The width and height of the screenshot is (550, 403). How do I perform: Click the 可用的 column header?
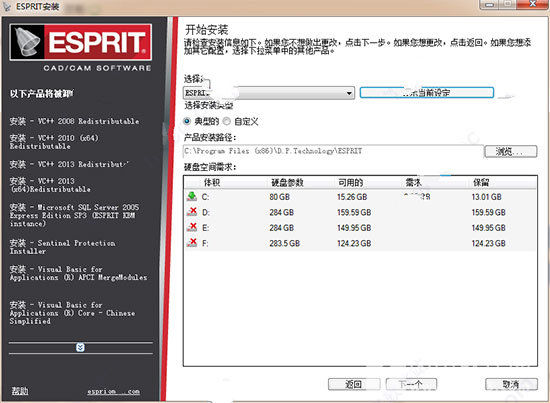tap(351, 182)
